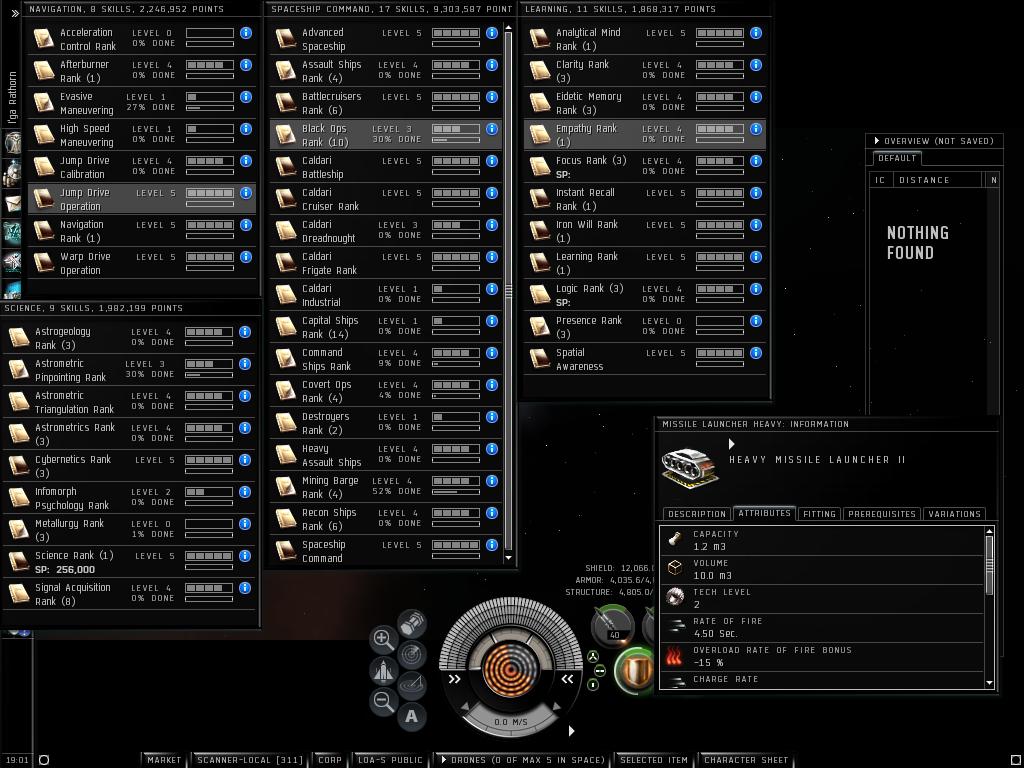Open the Fitting tab
1024x768 pixels.
pyautogui.click(x=819, y=514)
